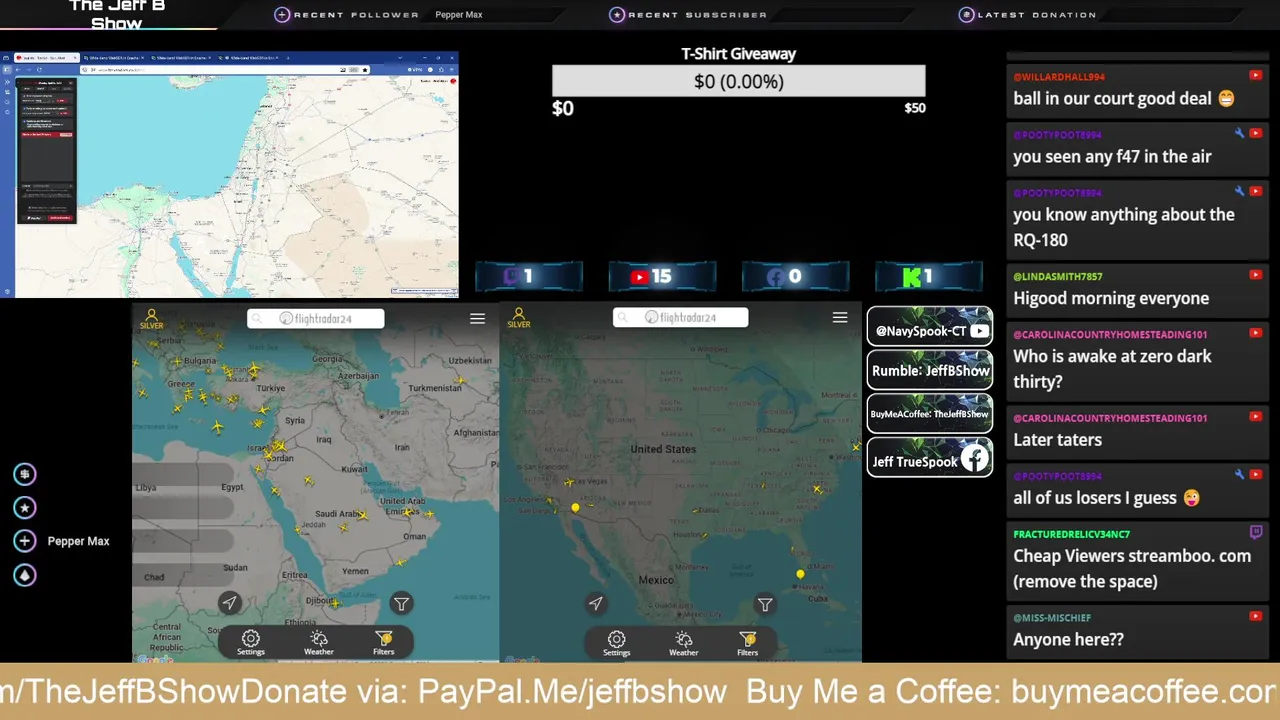1280x720 pixels.
Task: Click chat message 'Anyone here??'
Action: (1068, 640)
